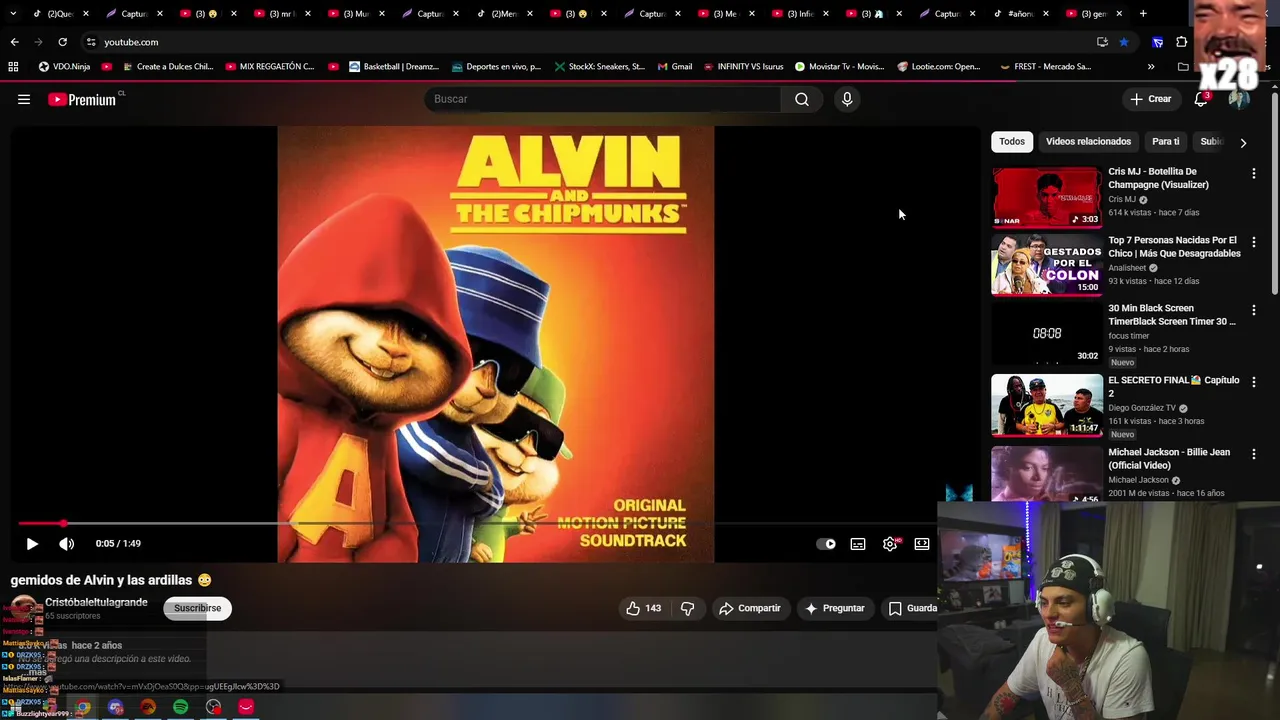Click the install app icon in address bar

(x=1102, y=42)
